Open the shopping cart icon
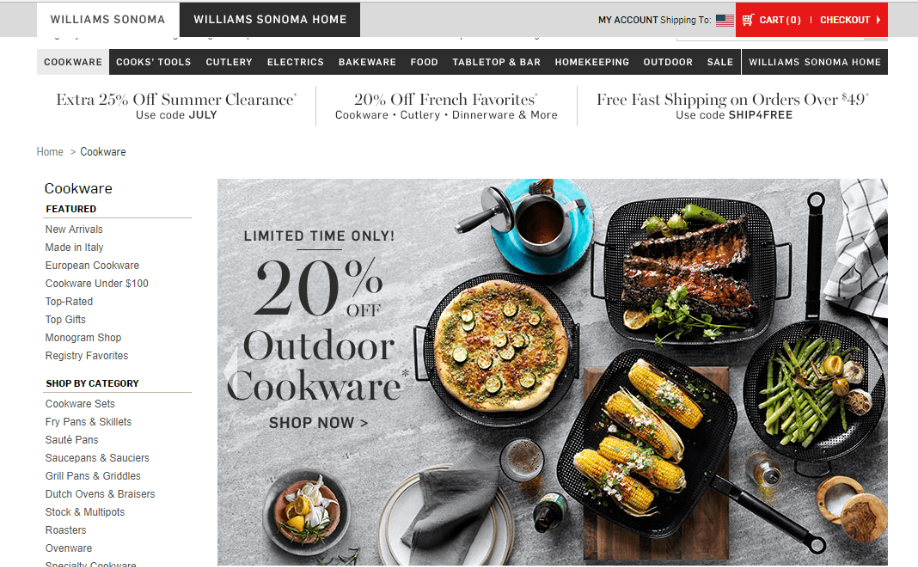 748,20
